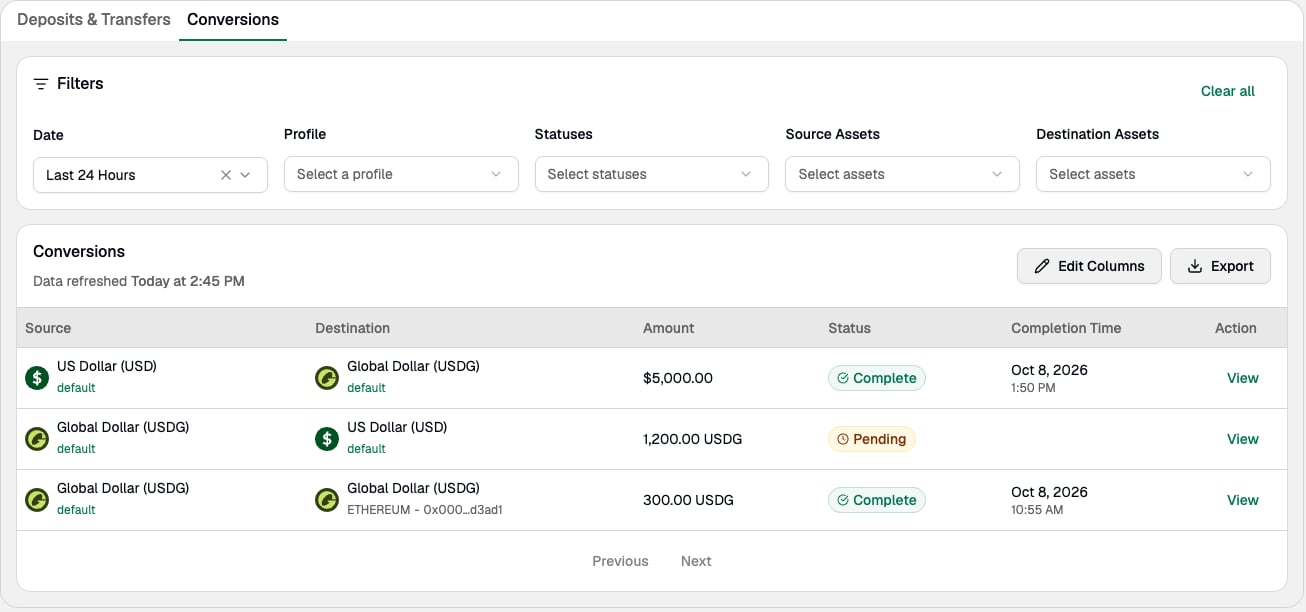Click the checkmark icon in the $5,000.00 row status
This screenshot has width=1306, height=612.
(843, 379)
